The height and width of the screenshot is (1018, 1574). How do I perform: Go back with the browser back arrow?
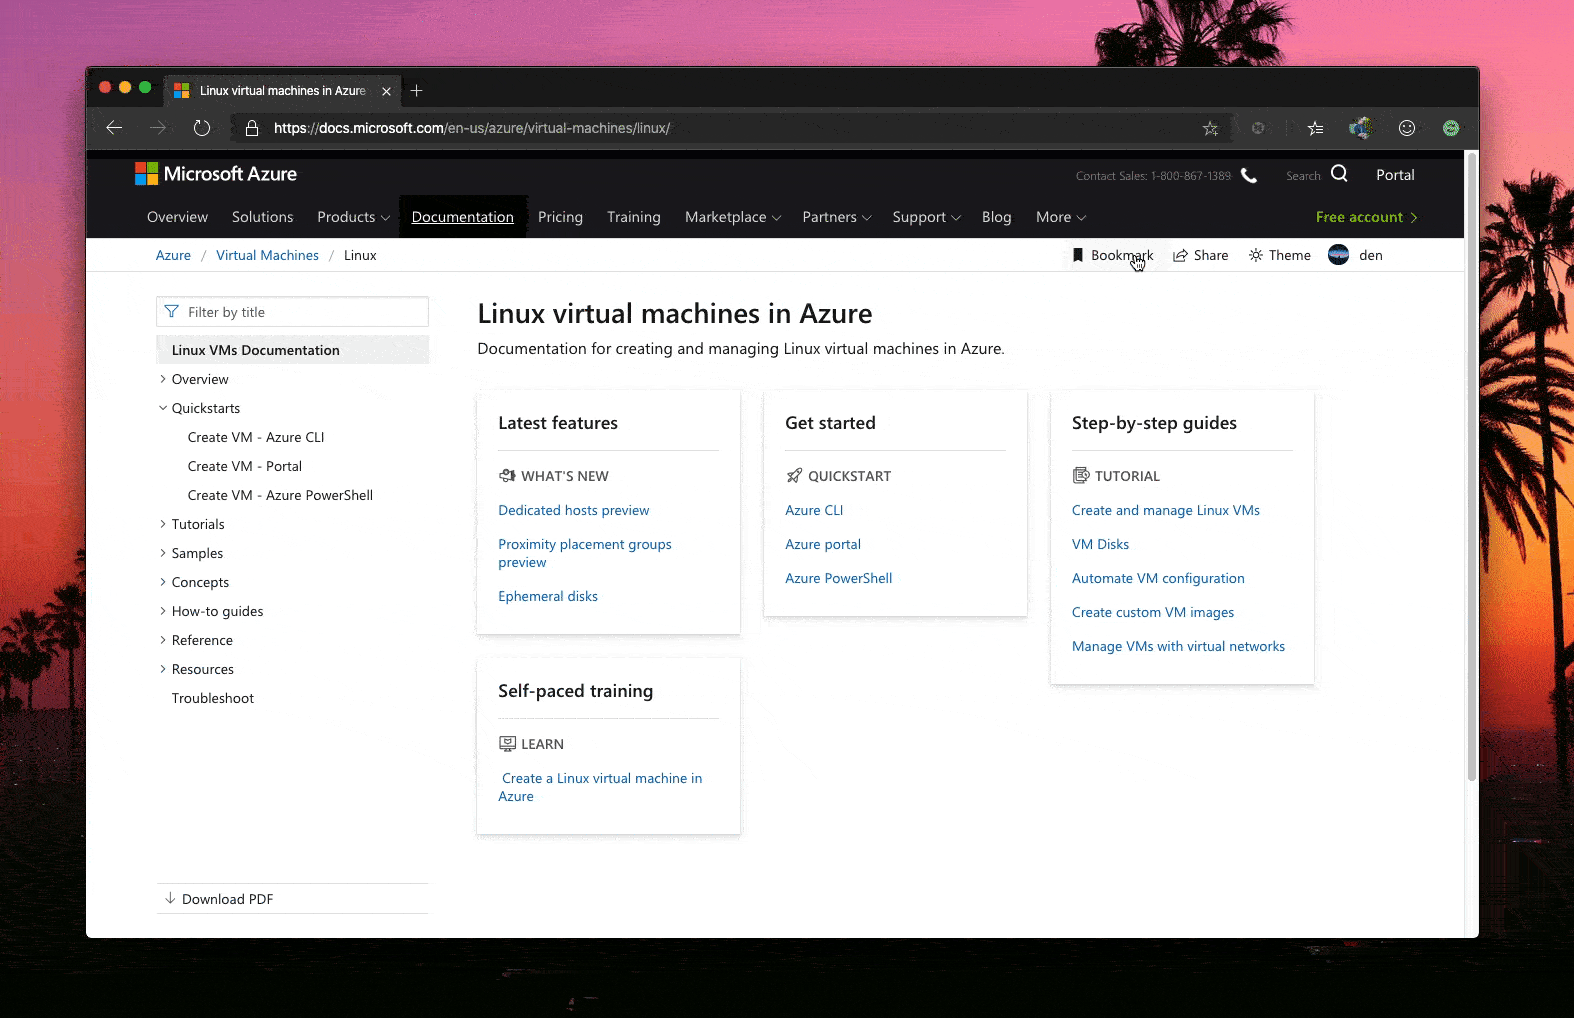pyautogui.click(x=114, y=128)
